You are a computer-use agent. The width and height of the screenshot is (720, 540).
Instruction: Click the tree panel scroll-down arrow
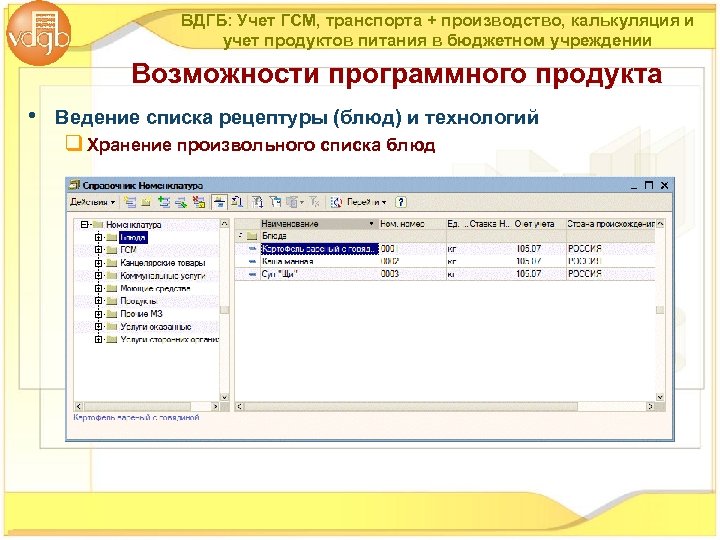[x=225, y=397]
